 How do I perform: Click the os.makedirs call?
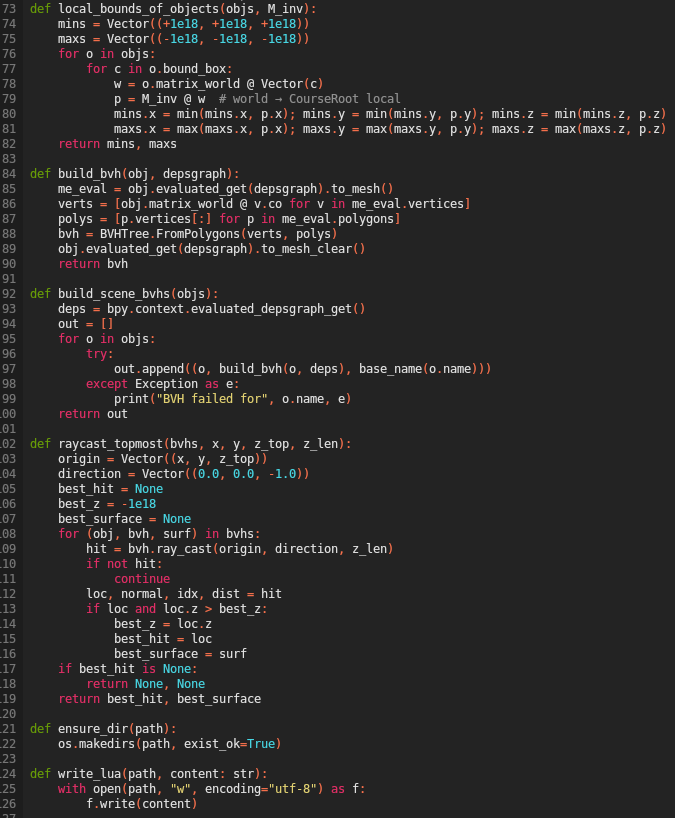(99, 743)
